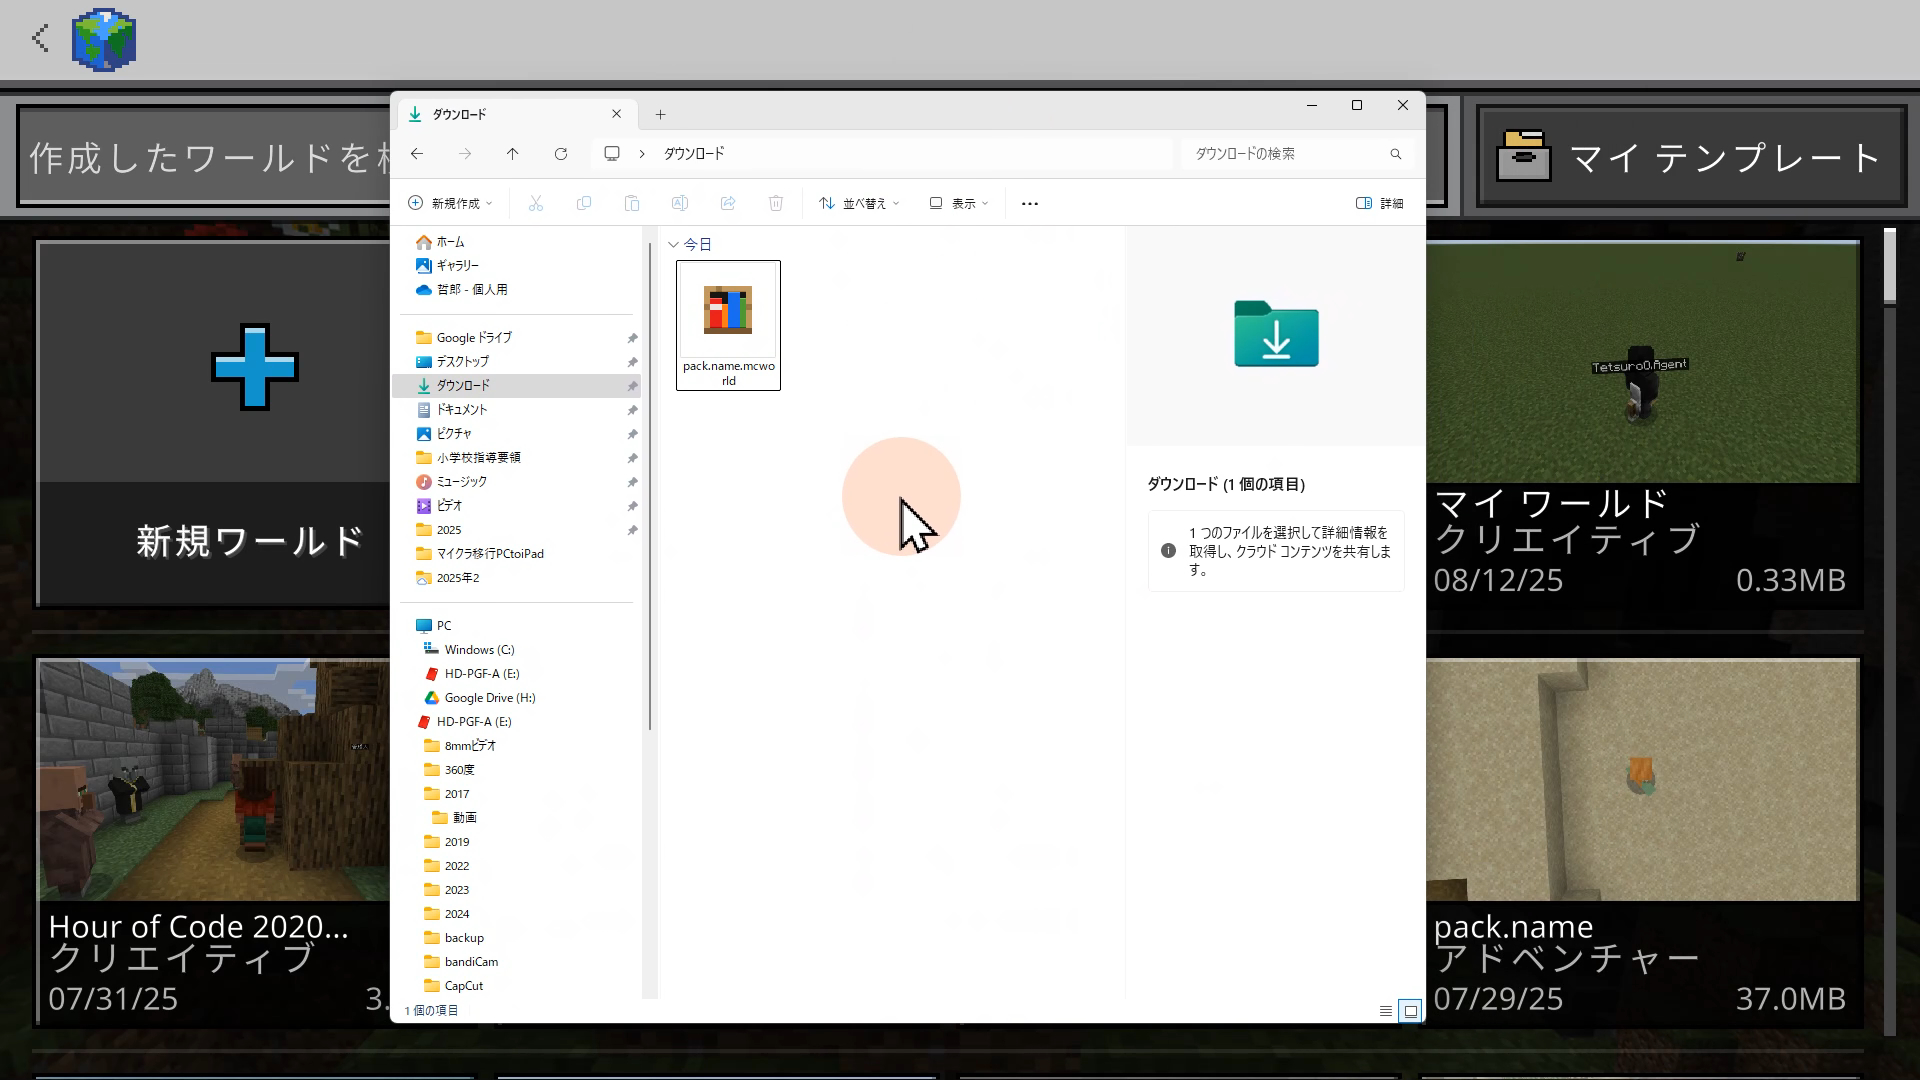Click the Delete trash icon in toolbar
Image resolution: width=1920 pixels, height=1080 pixels.
pos(776,203)
